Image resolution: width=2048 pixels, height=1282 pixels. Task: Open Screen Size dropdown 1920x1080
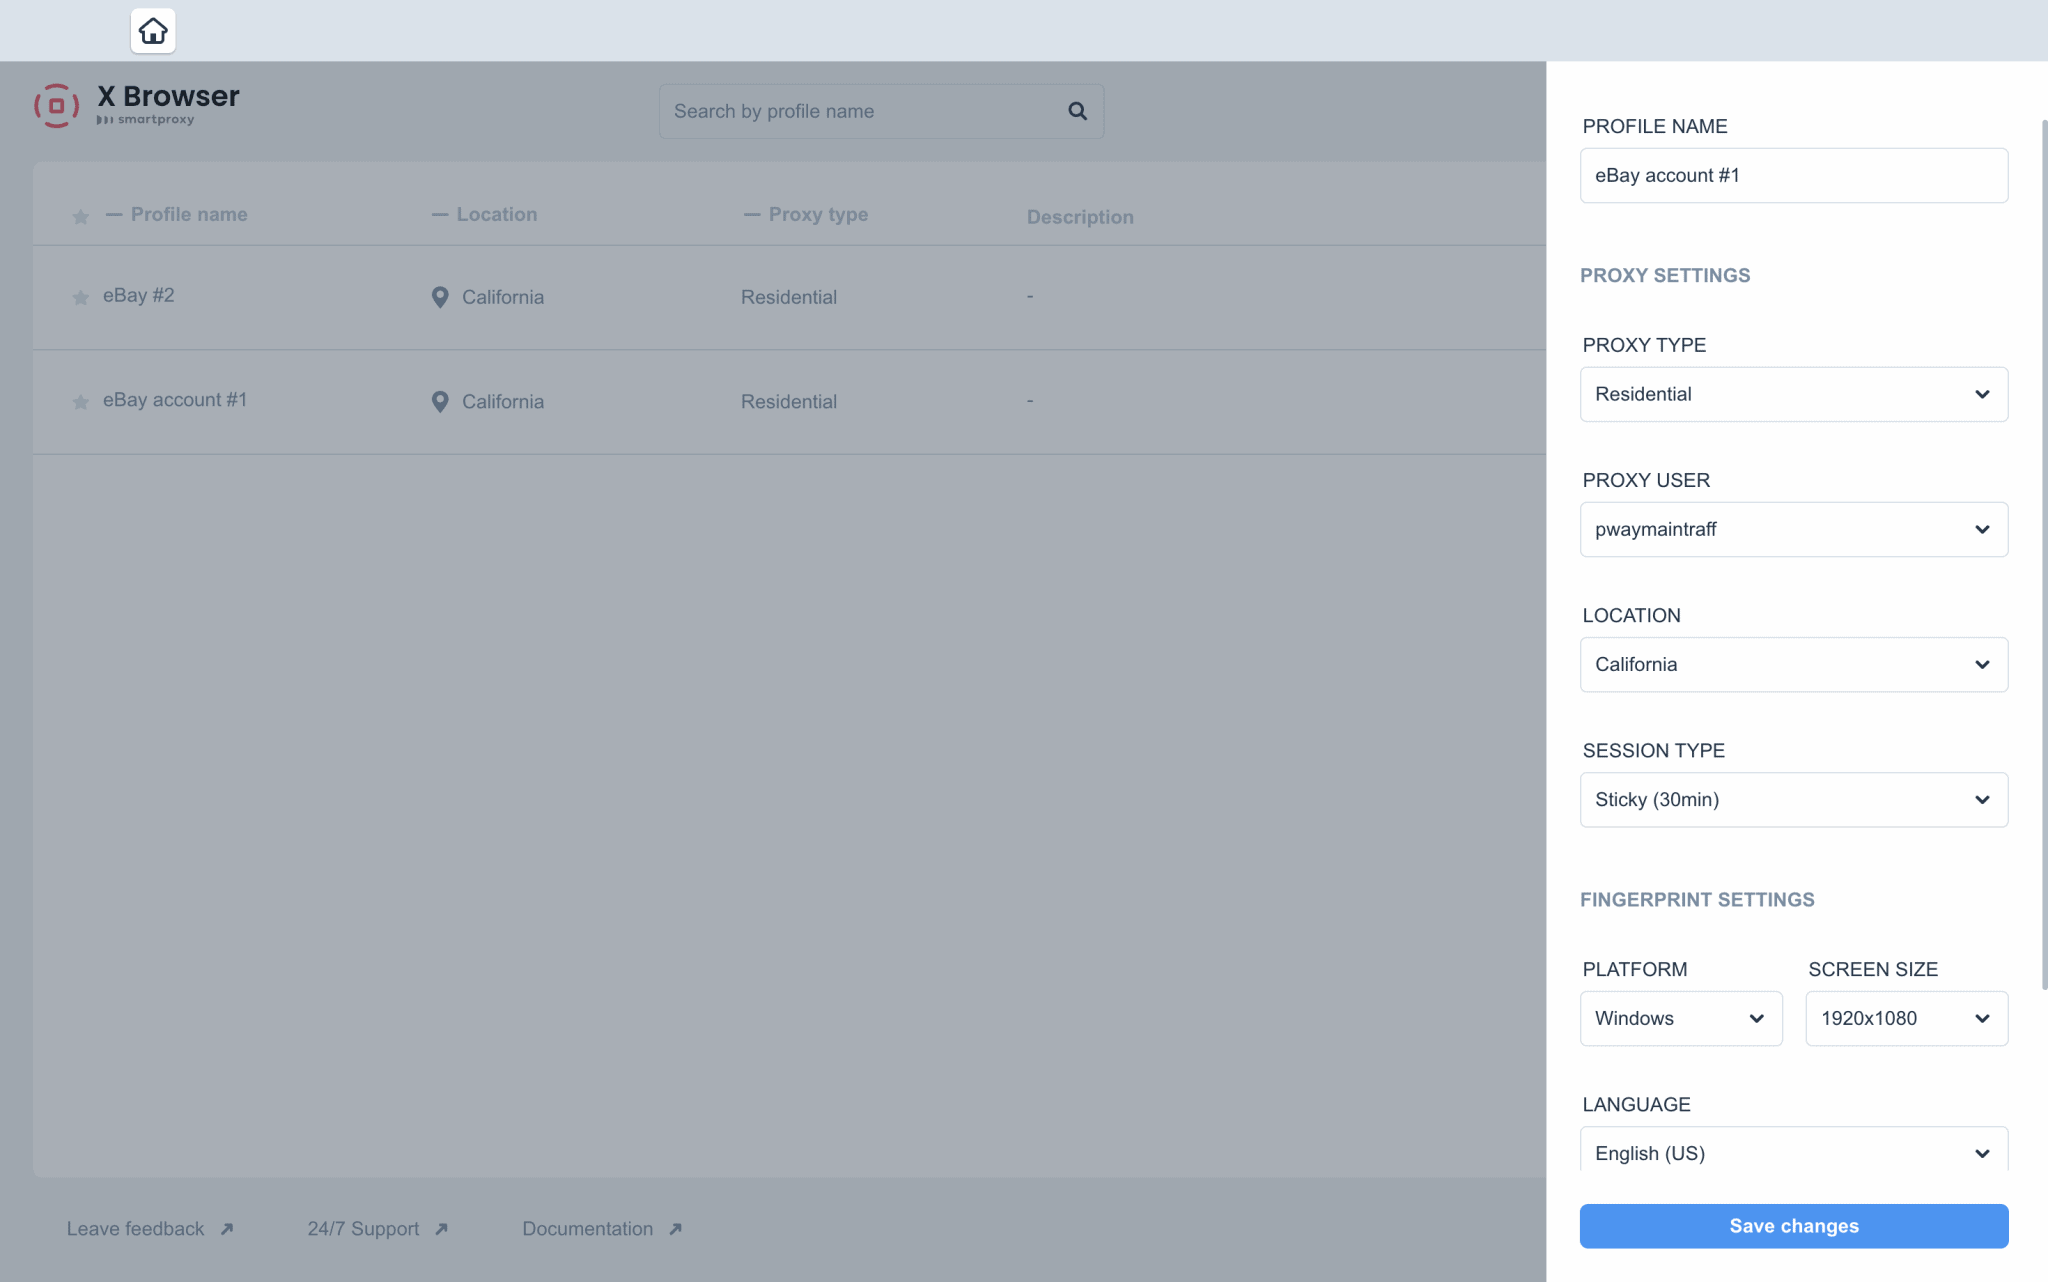pos(1906,1018)
